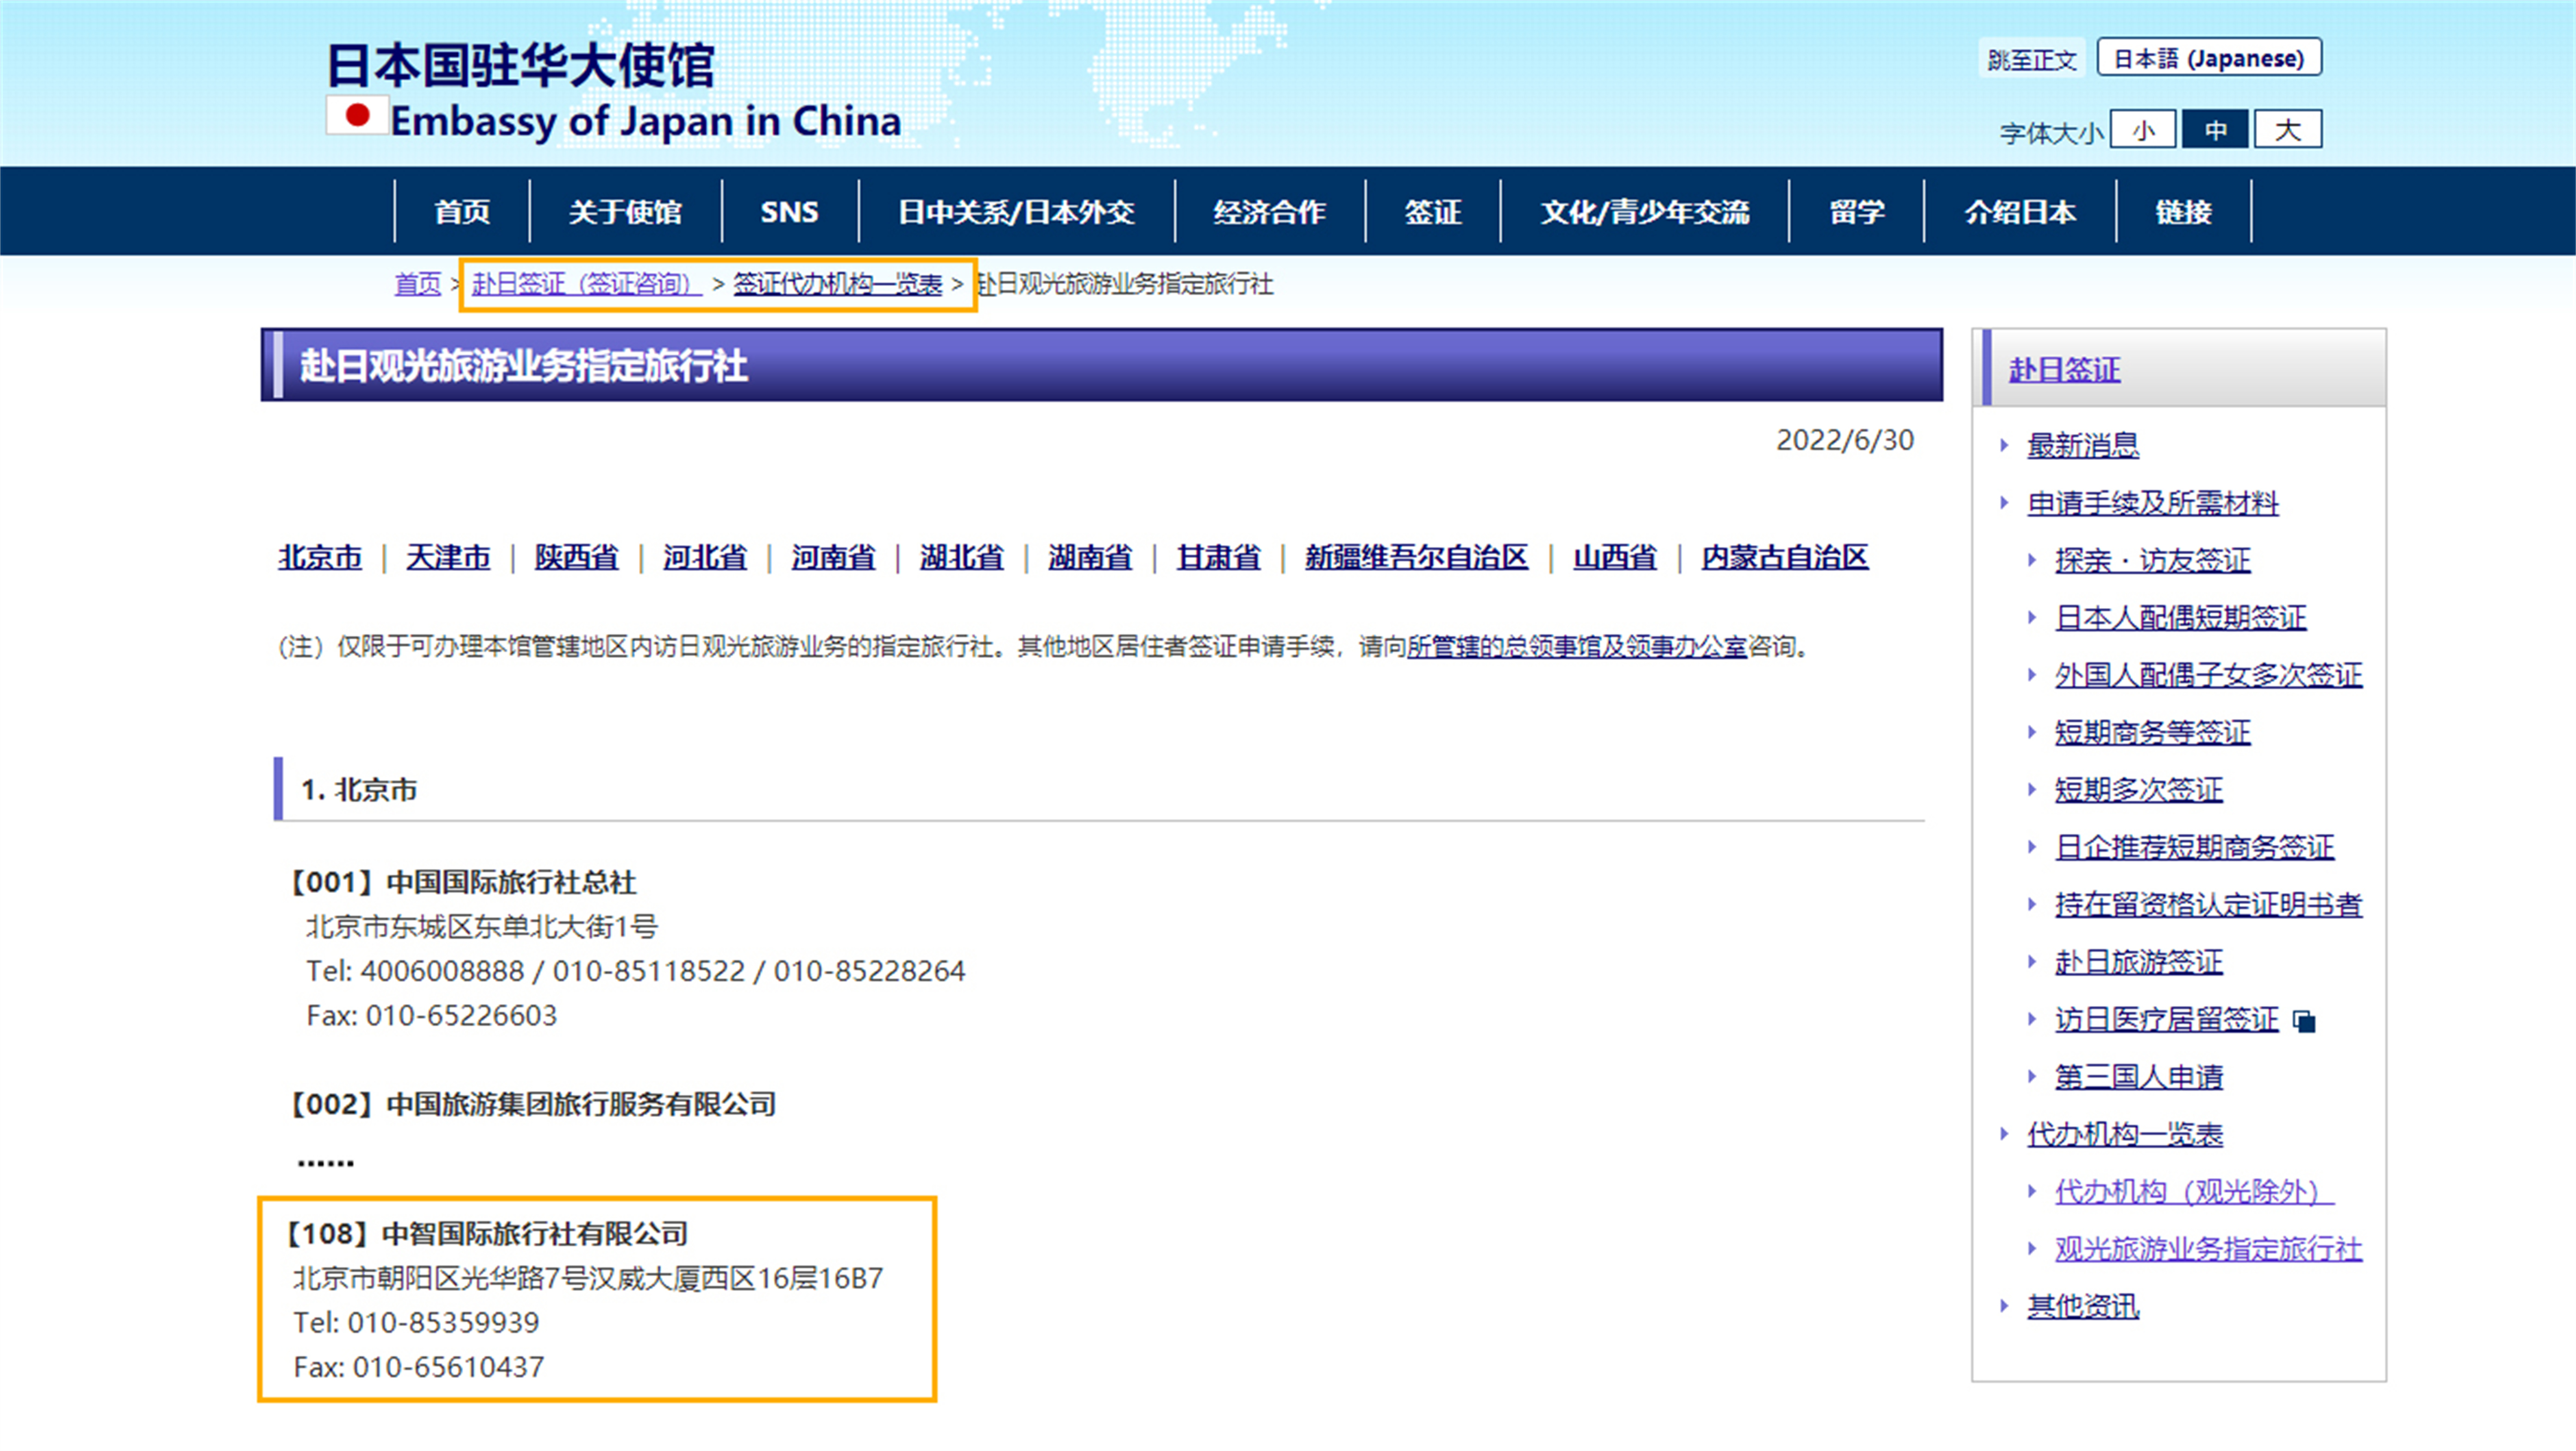Click the Japan flag icon in header
The height and width of the screenshot is (1451, 2576).
coord(357,115)
